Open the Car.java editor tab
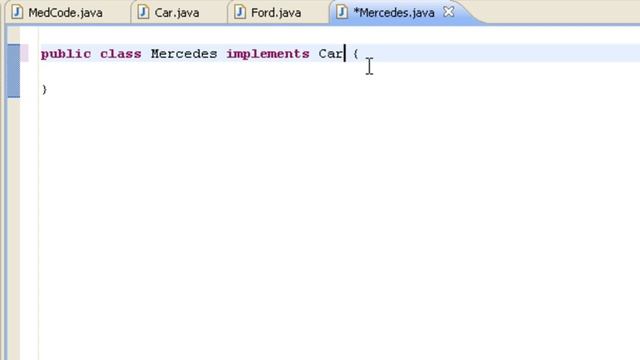This screenshot has height=360, width=640. (177, 13)
